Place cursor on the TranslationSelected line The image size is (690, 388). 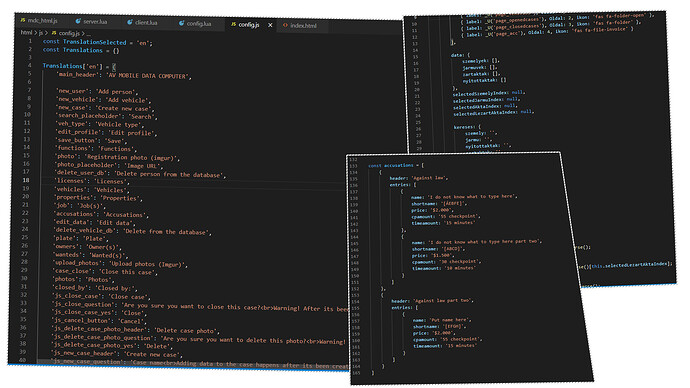(97, 42)
